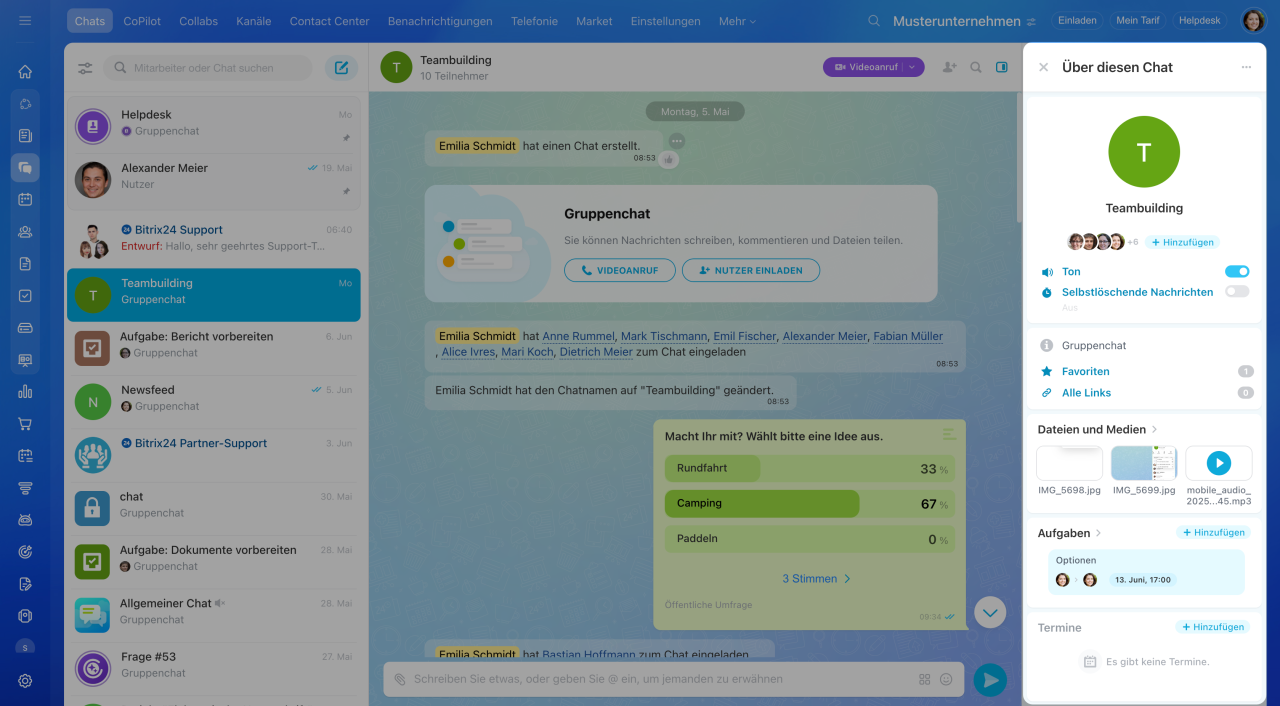Open the chat list filter settings icon

pos(85,68)
